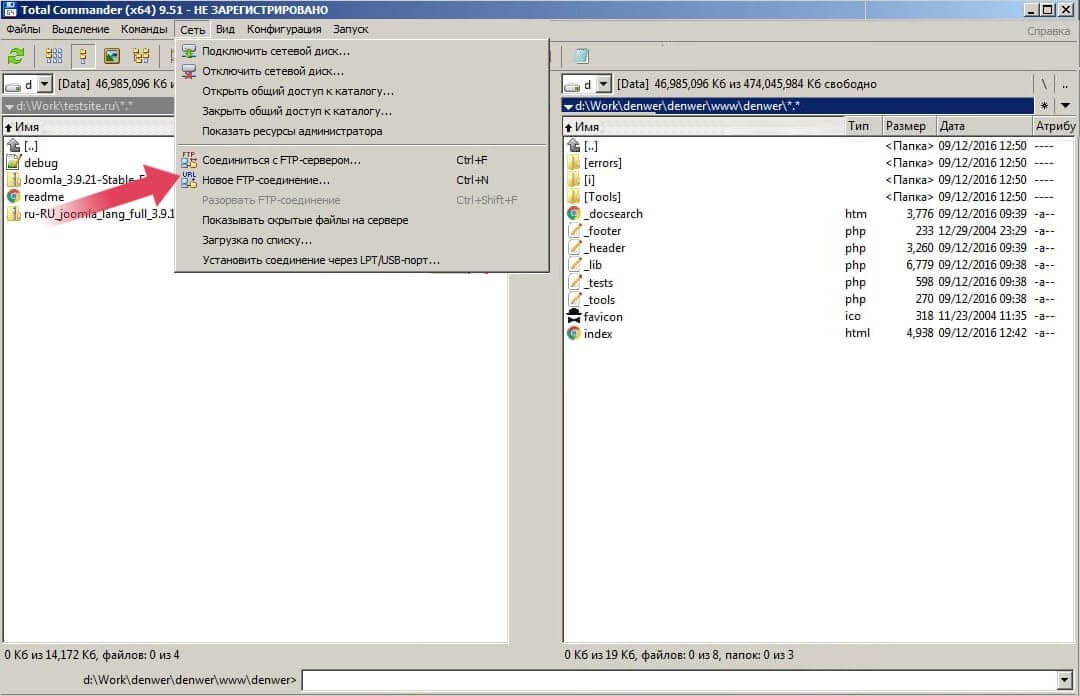
Task: Click the FTP connect icon in menu
Action: (188, 160)
